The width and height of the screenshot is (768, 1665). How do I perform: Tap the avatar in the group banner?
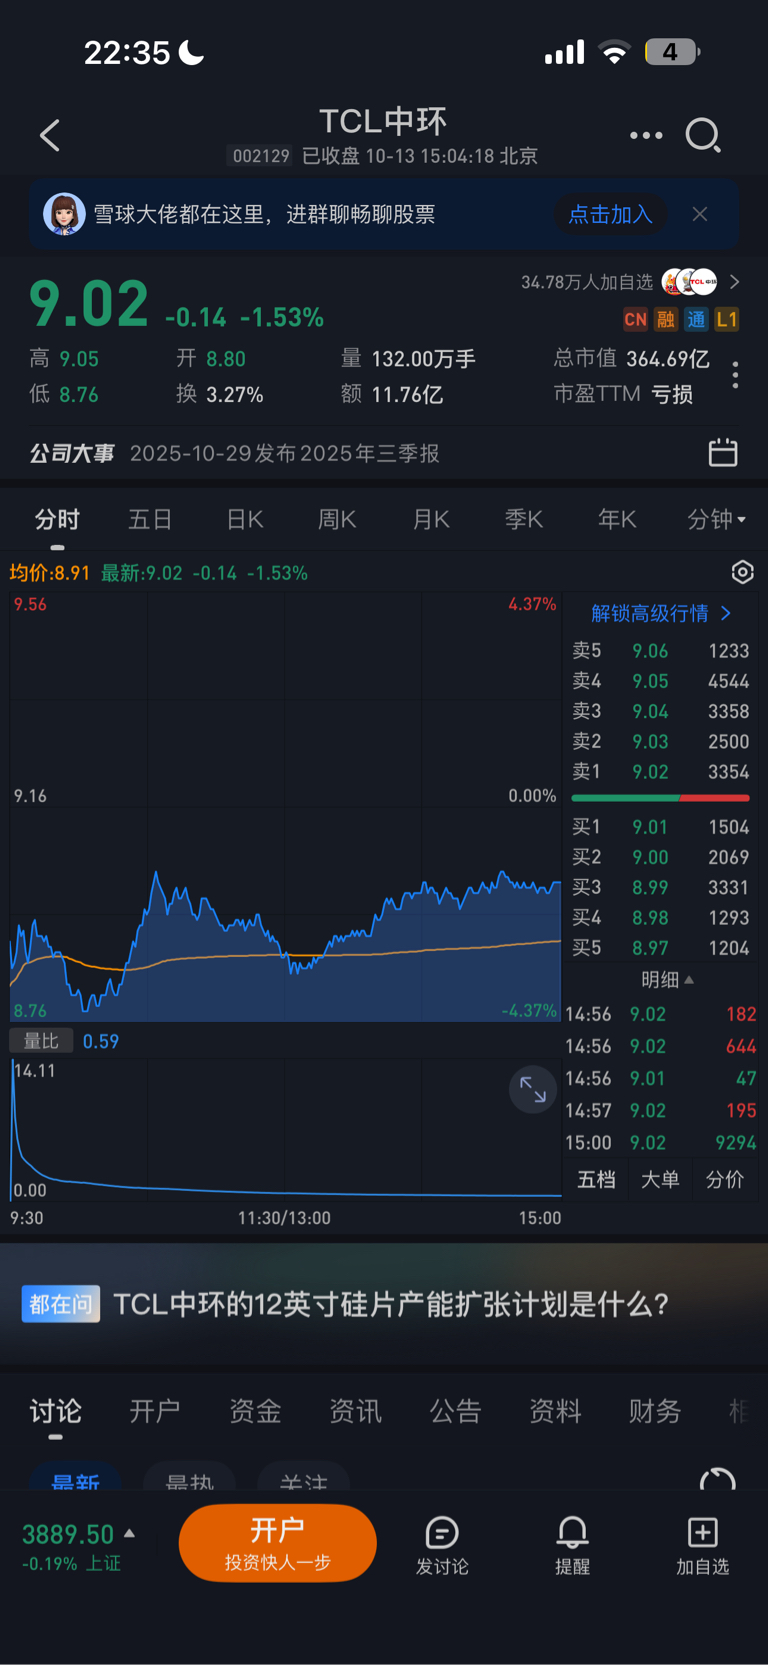(x=64, y=214)
